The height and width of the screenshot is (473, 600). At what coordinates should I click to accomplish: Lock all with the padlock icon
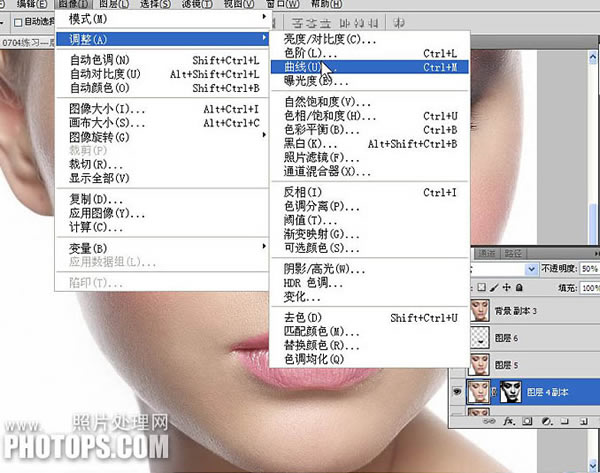(x=519, y=287)
